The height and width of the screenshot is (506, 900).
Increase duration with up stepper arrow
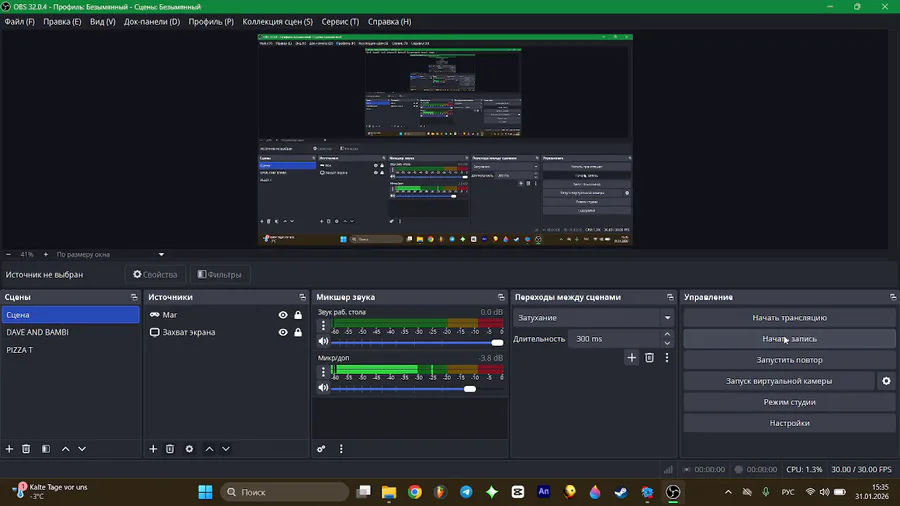pyautogui.click(x=667, y=334)
